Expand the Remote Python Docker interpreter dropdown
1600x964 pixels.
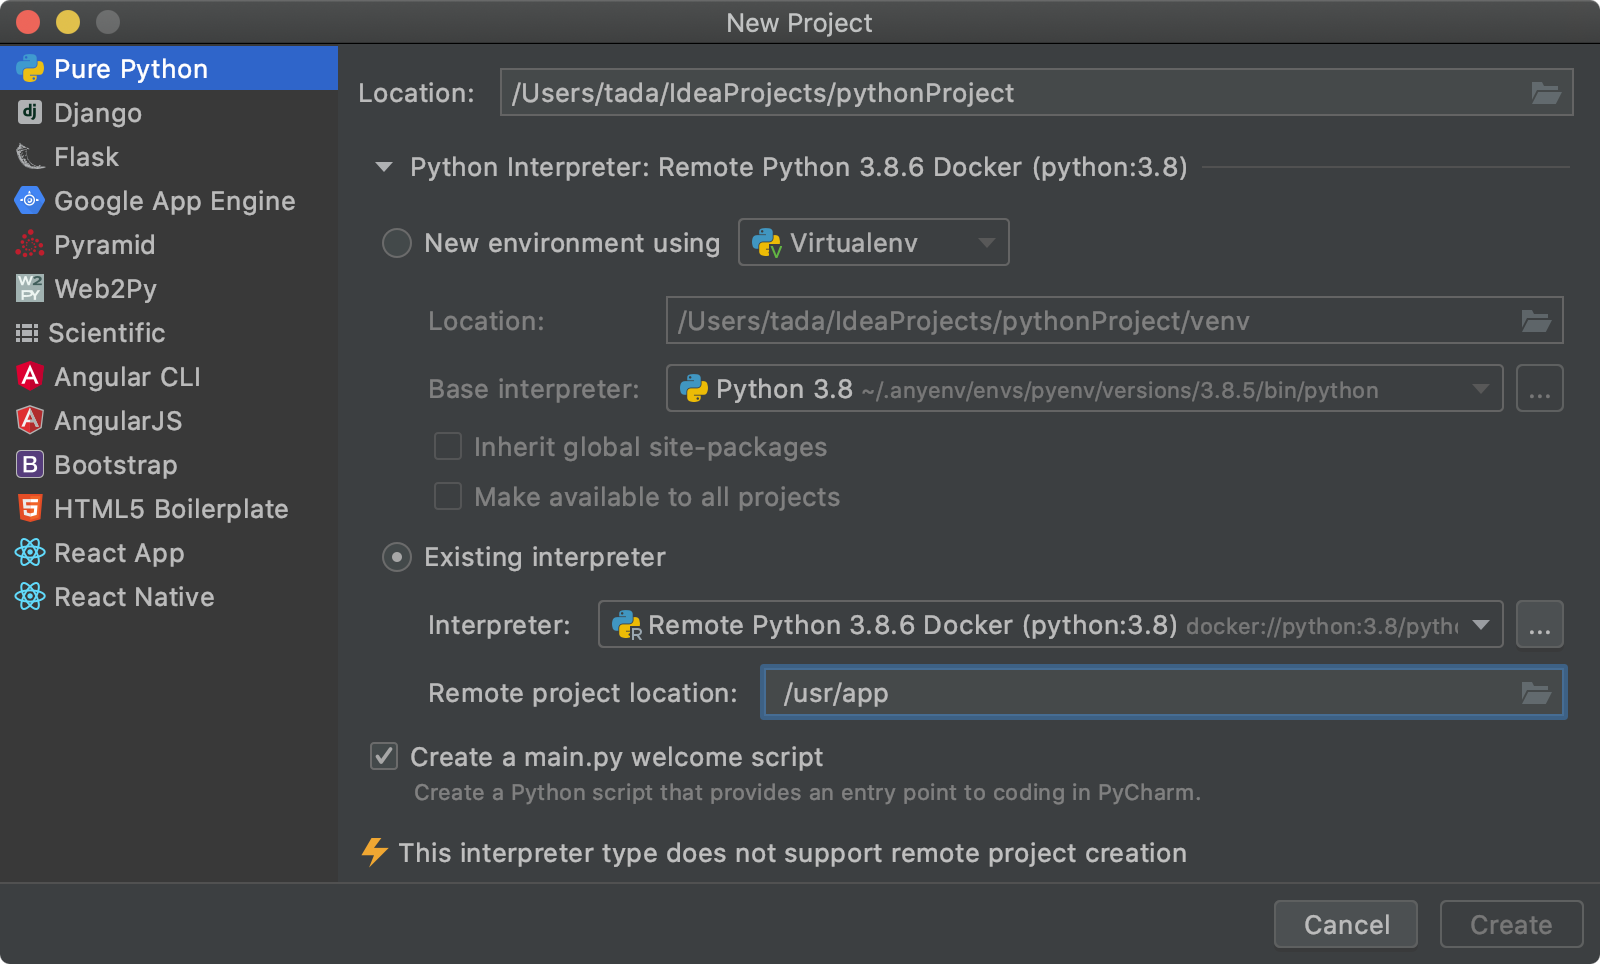(x=1050, y=625)
